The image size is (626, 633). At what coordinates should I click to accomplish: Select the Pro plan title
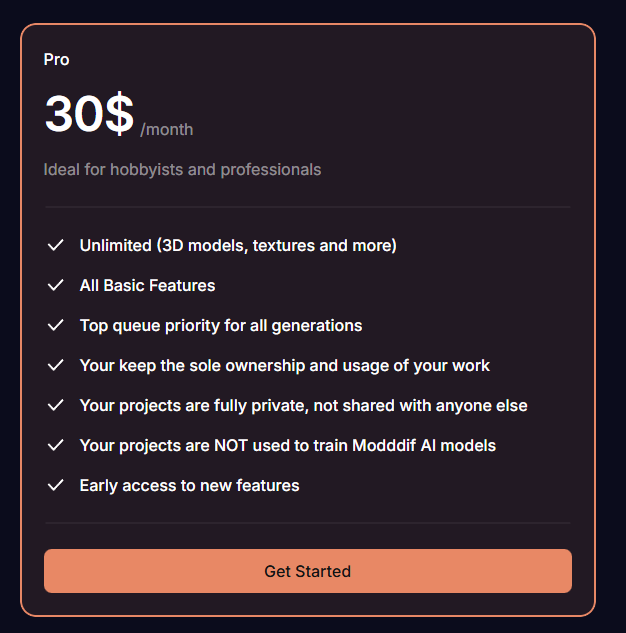(57, 60)
